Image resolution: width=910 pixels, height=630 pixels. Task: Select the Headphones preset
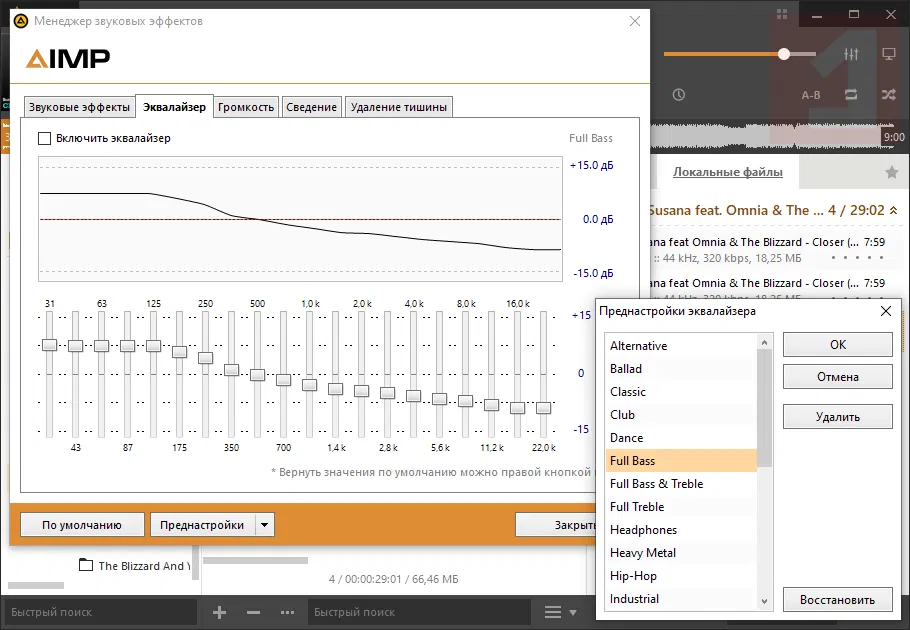(x=681, y=530)
